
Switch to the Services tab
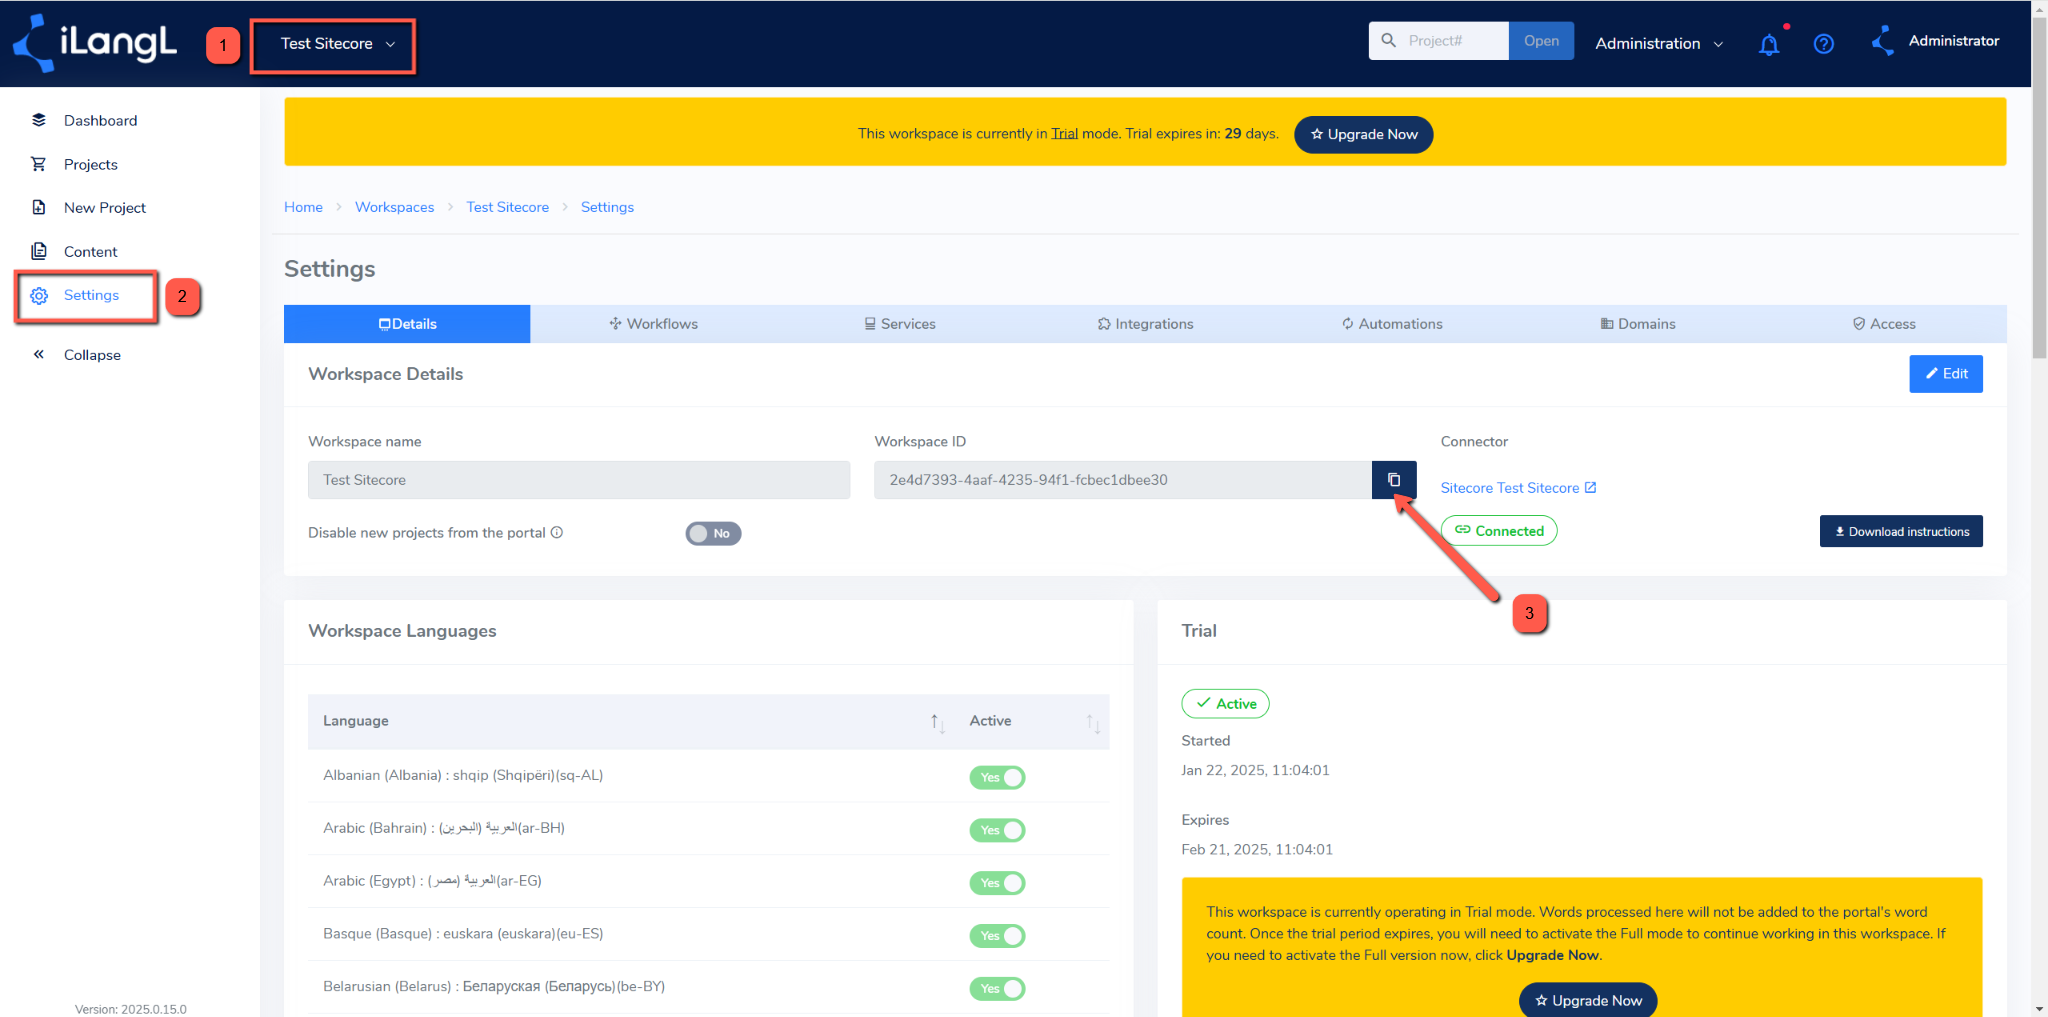(x=900, y=324)
